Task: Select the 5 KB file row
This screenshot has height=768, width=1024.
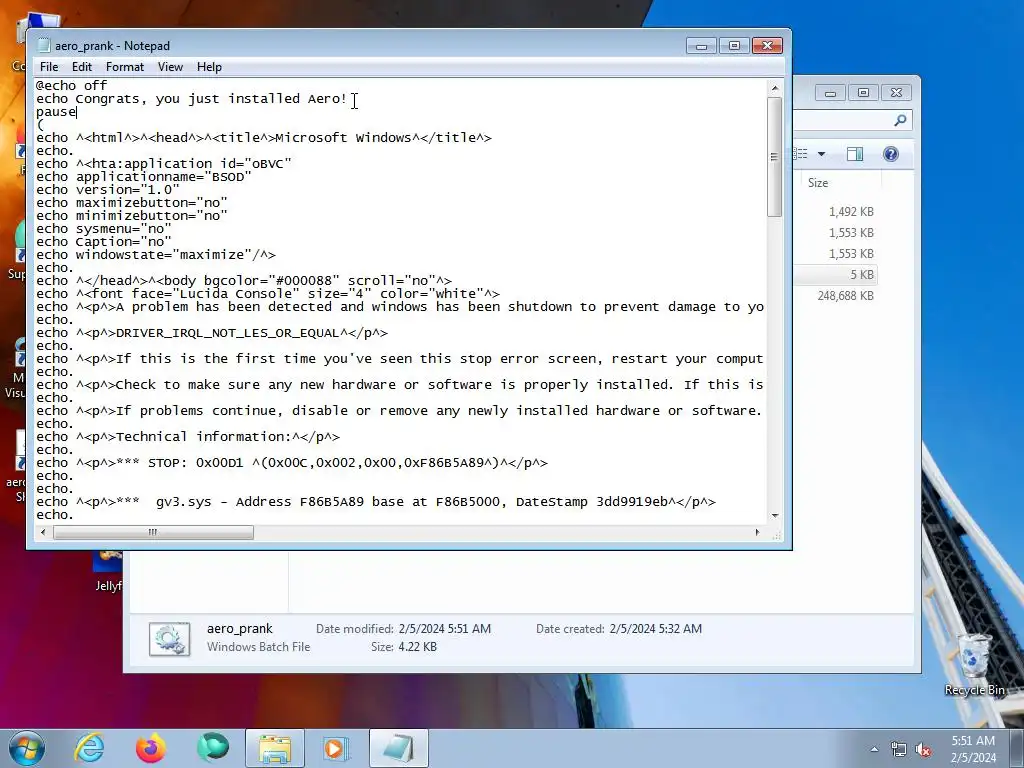Action: [836, 275]
